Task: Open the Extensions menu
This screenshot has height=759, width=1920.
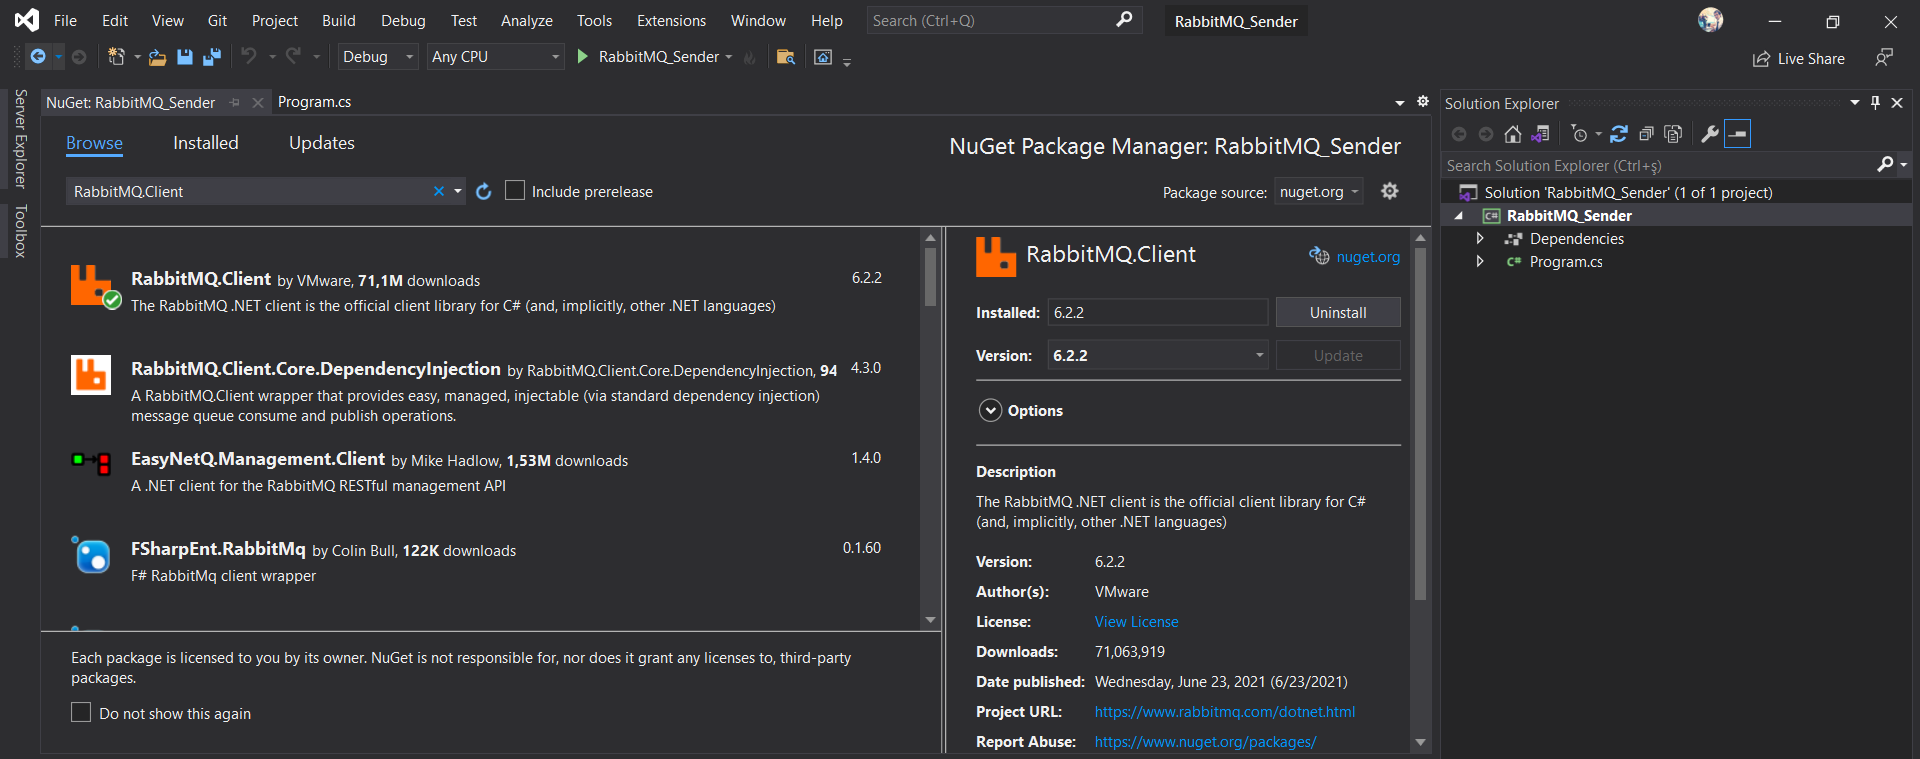Action: (x=671, y=21)
